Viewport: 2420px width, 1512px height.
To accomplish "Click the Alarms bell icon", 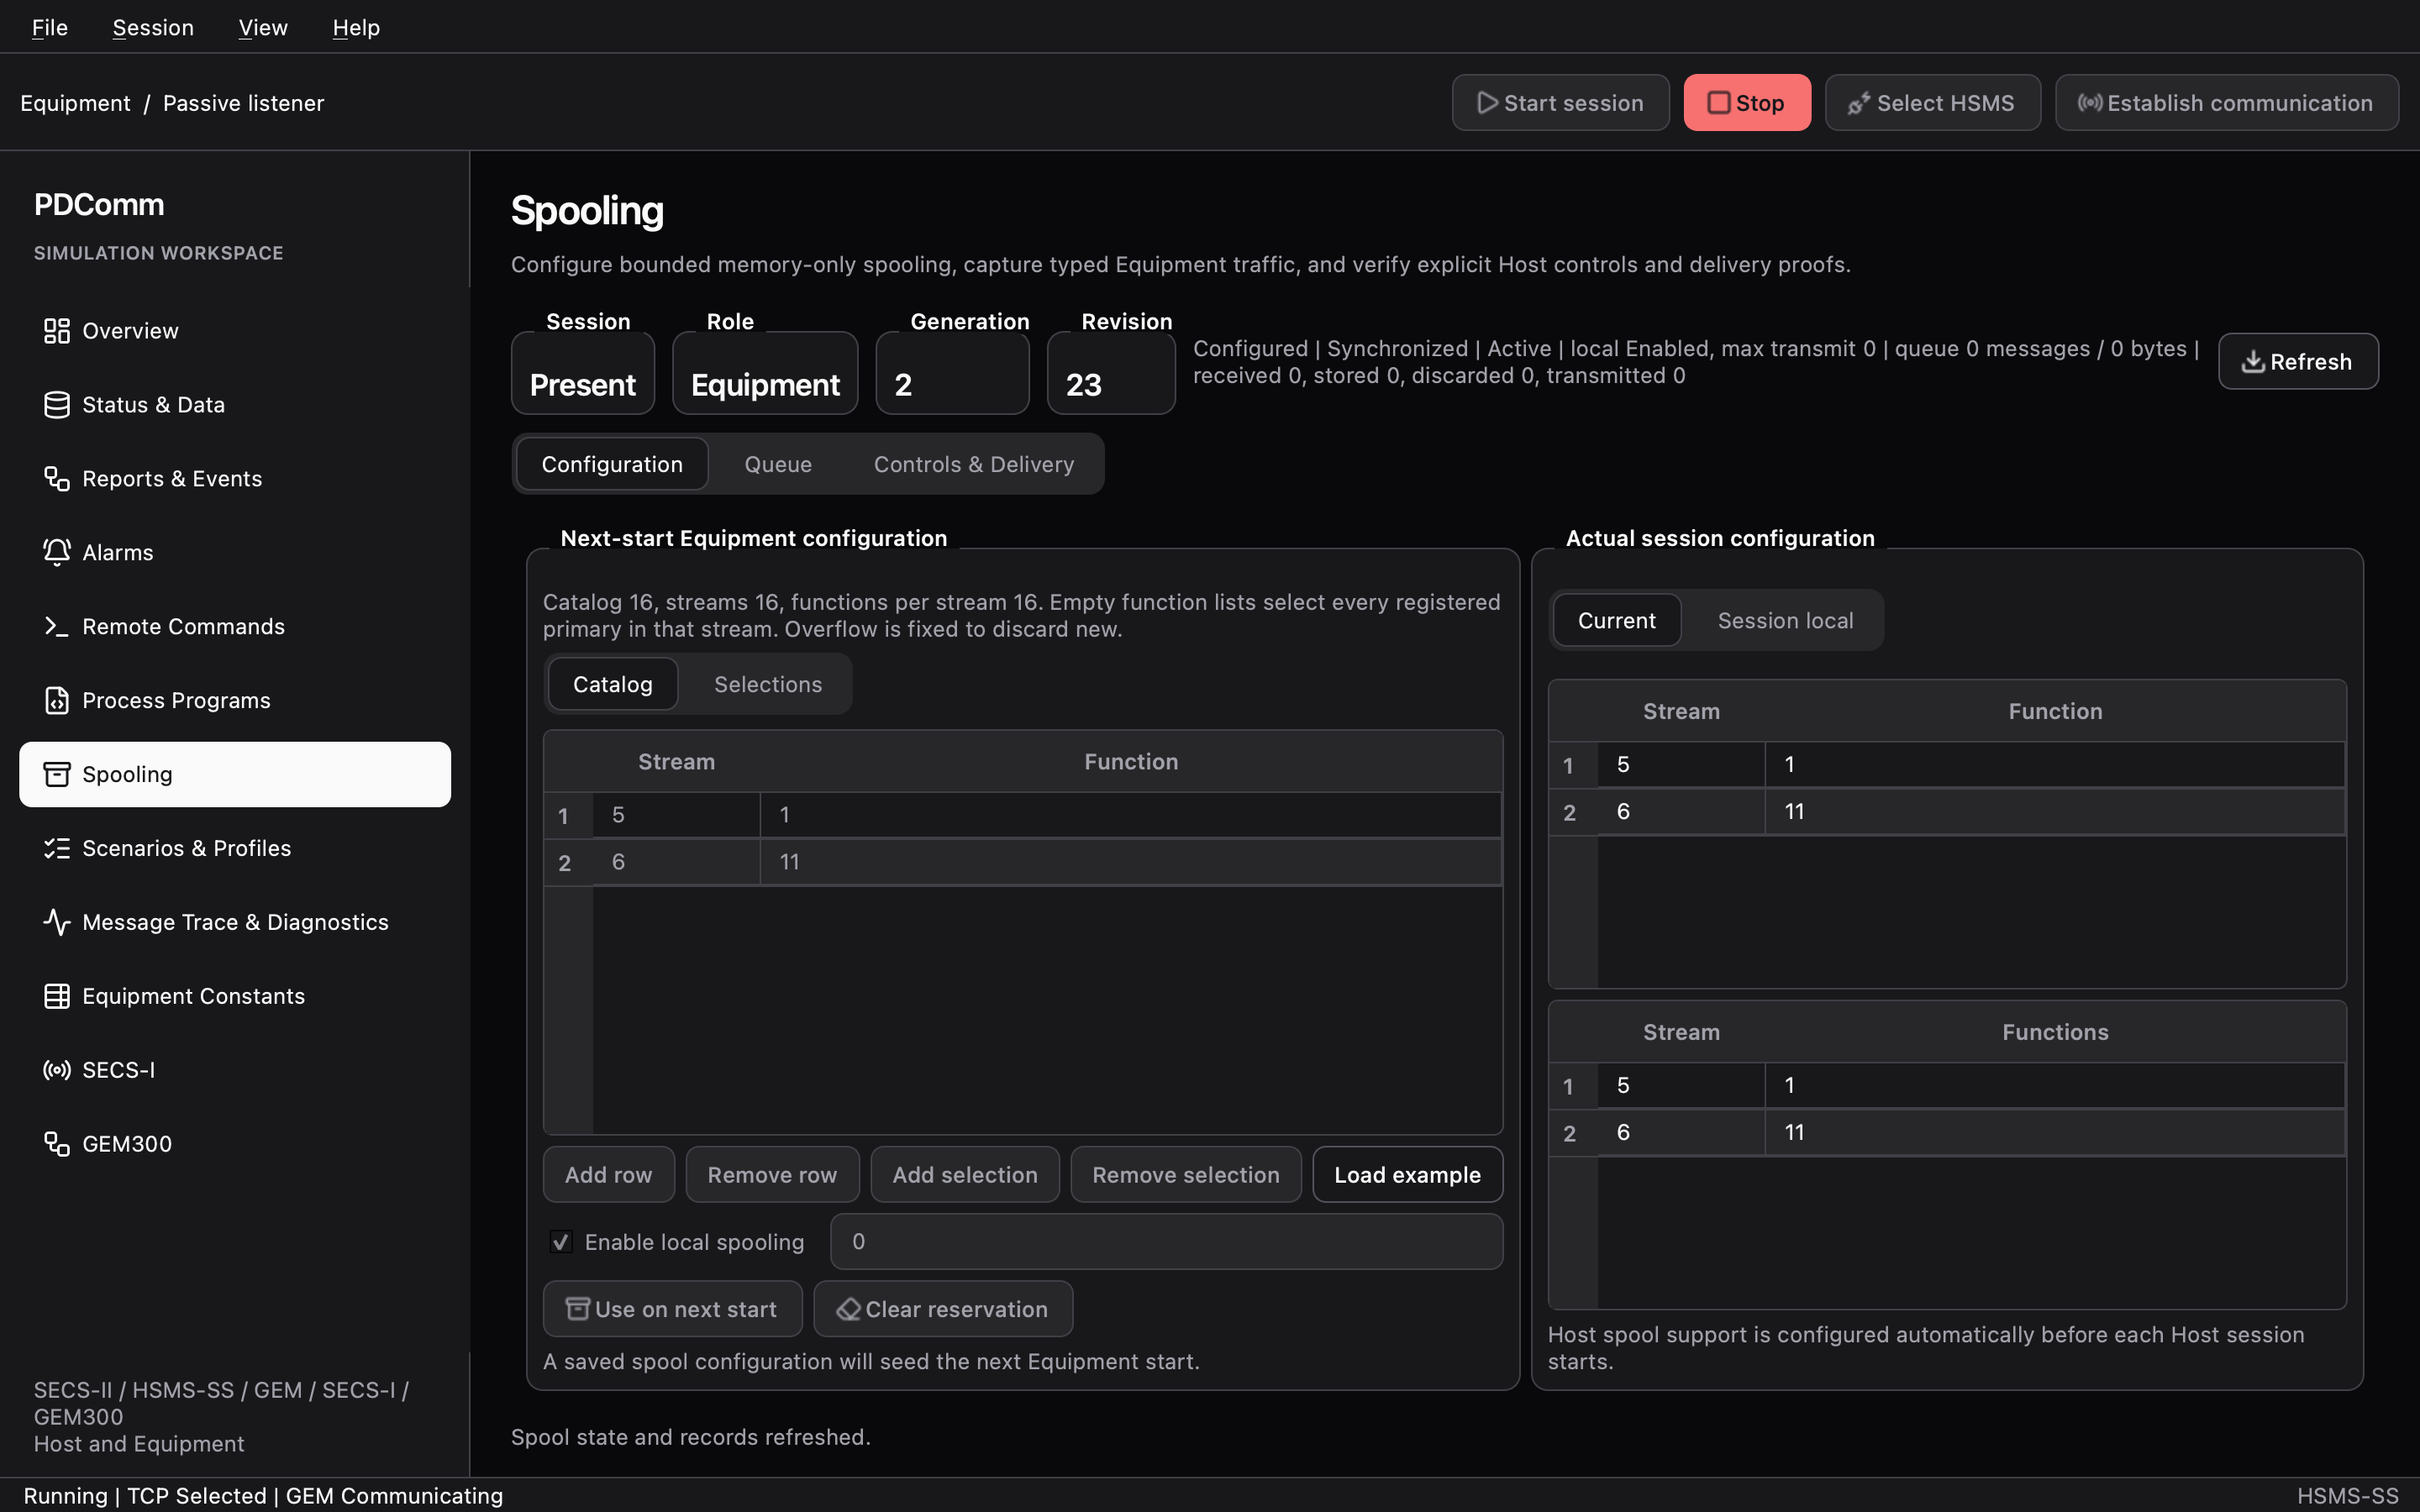I will tap(57, 553).
